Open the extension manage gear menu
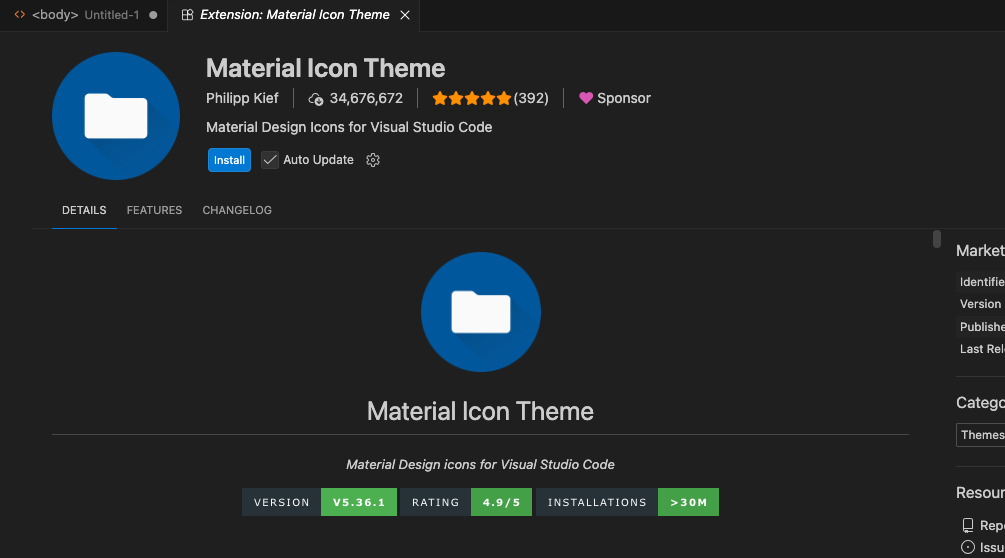1005x558 pixels. coord(373,160)
